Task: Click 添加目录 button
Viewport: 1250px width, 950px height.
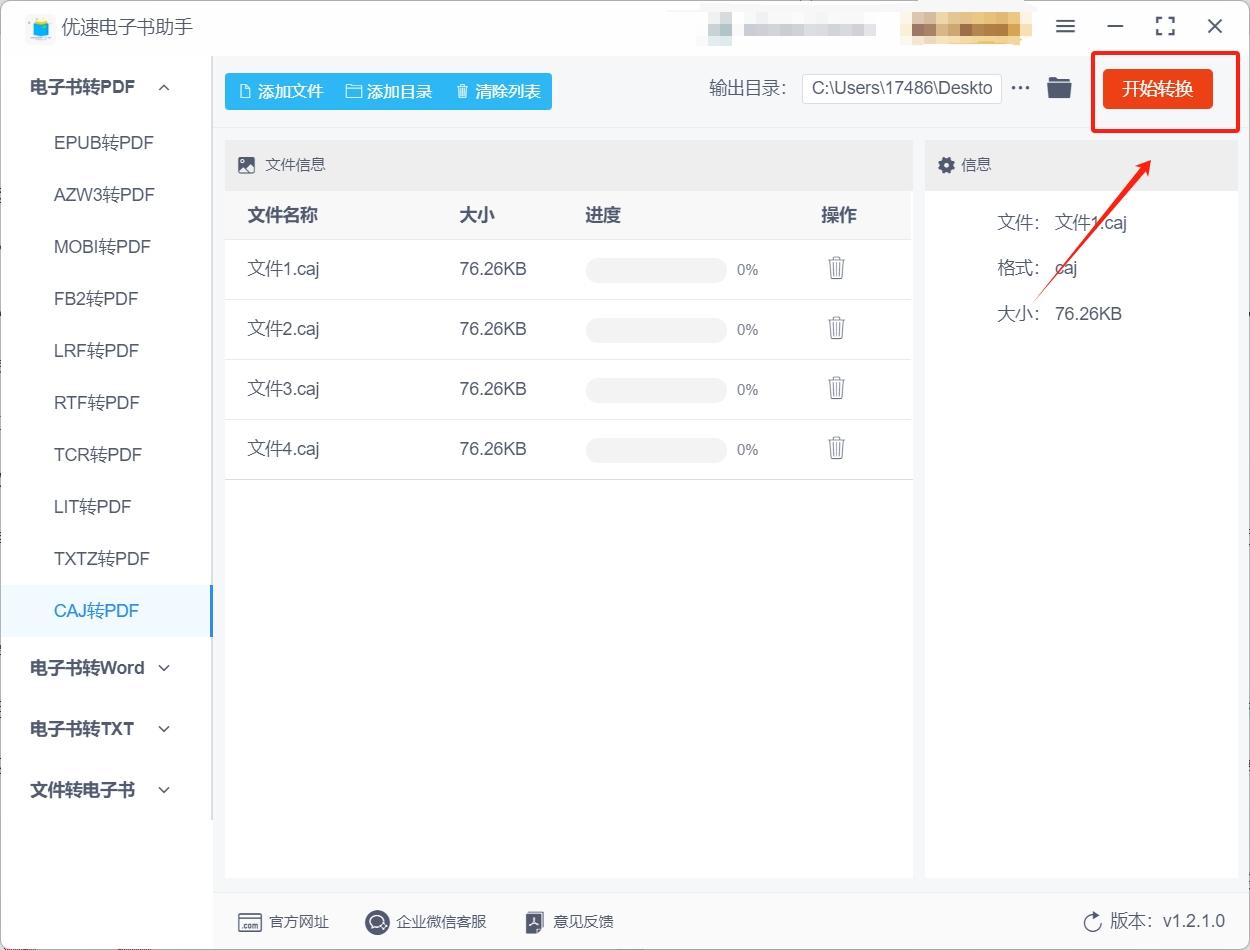Action: [389, 91]
